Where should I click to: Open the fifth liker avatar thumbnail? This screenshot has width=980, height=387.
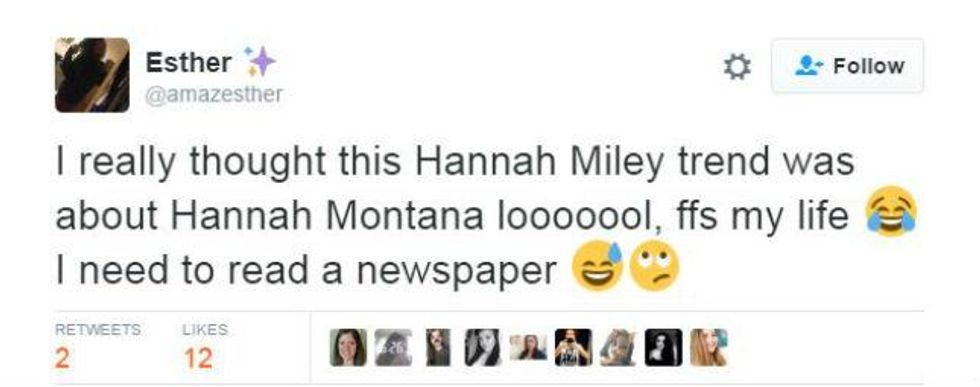coord(528,347)
